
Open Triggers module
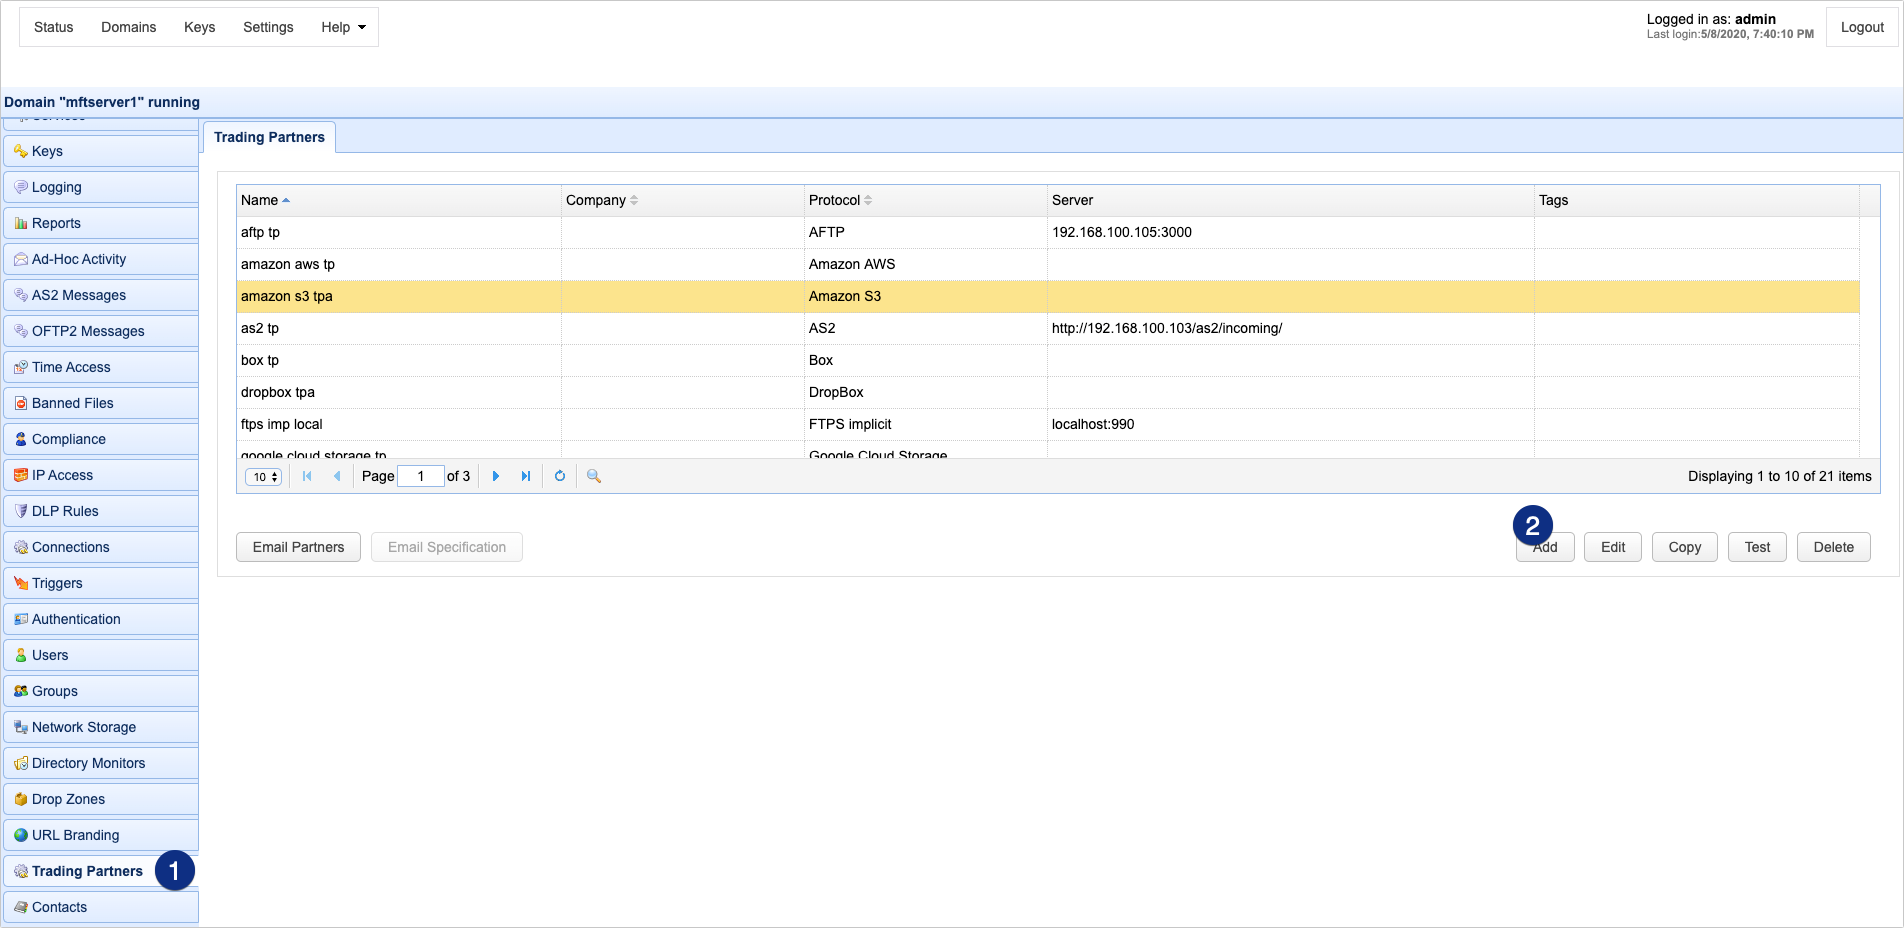point(100,583)
